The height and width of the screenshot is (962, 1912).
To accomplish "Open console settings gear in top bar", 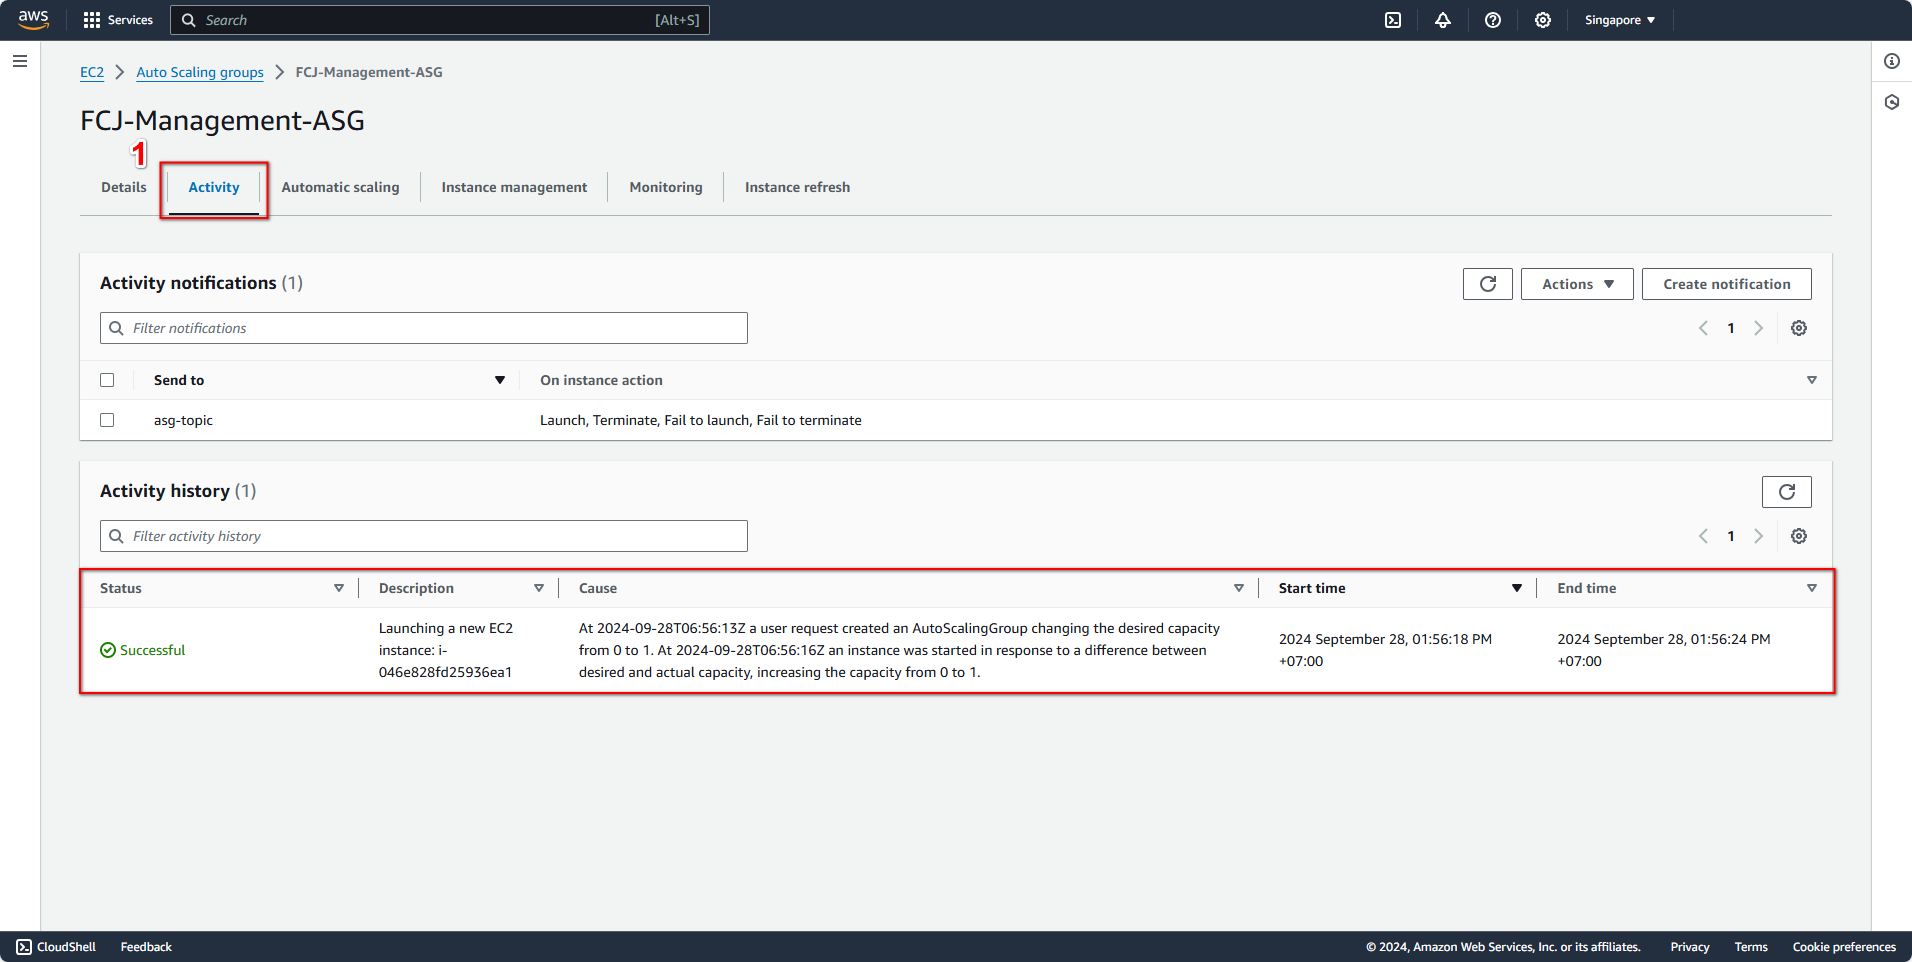I will click(1543, 20).
